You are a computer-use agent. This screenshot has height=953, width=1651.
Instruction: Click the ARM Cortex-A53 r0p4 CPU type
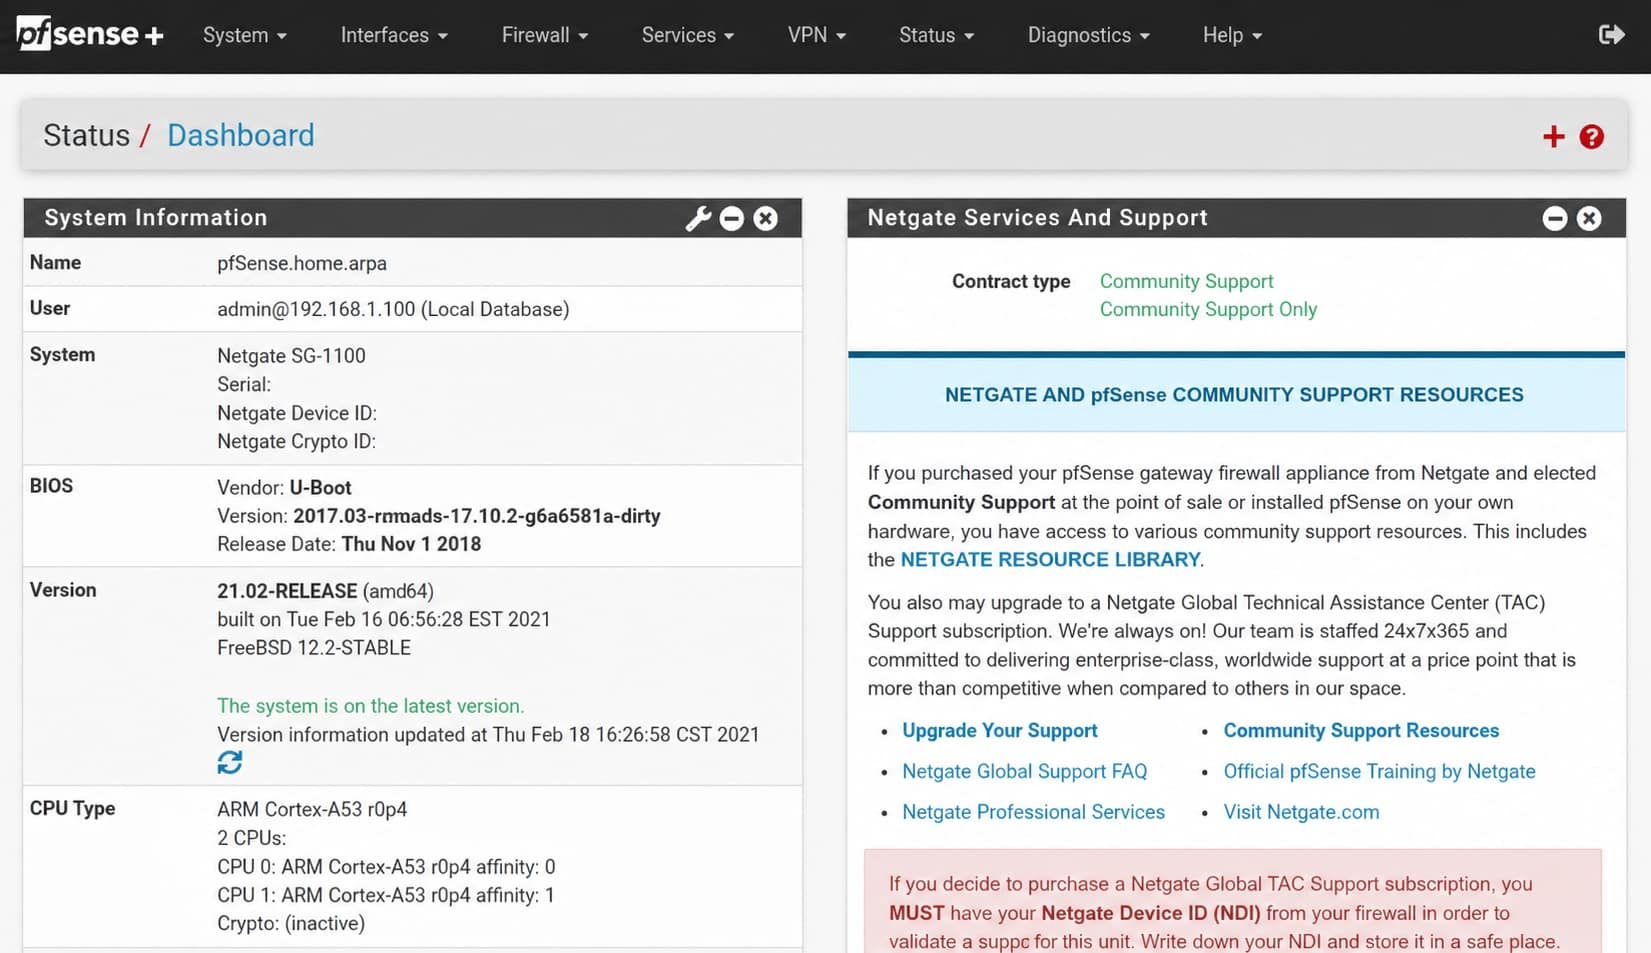[x=312, y=809]
